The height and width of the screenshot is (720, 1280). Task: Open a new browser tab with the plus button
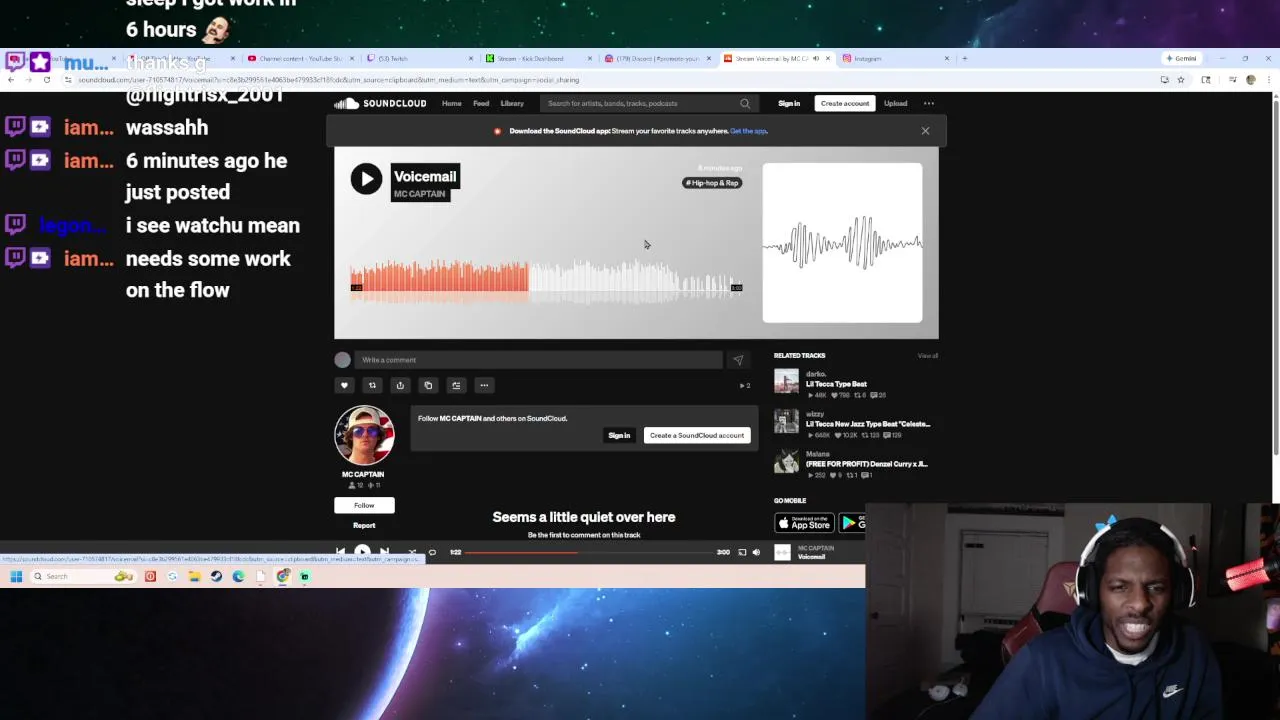[x=964, y=58]
